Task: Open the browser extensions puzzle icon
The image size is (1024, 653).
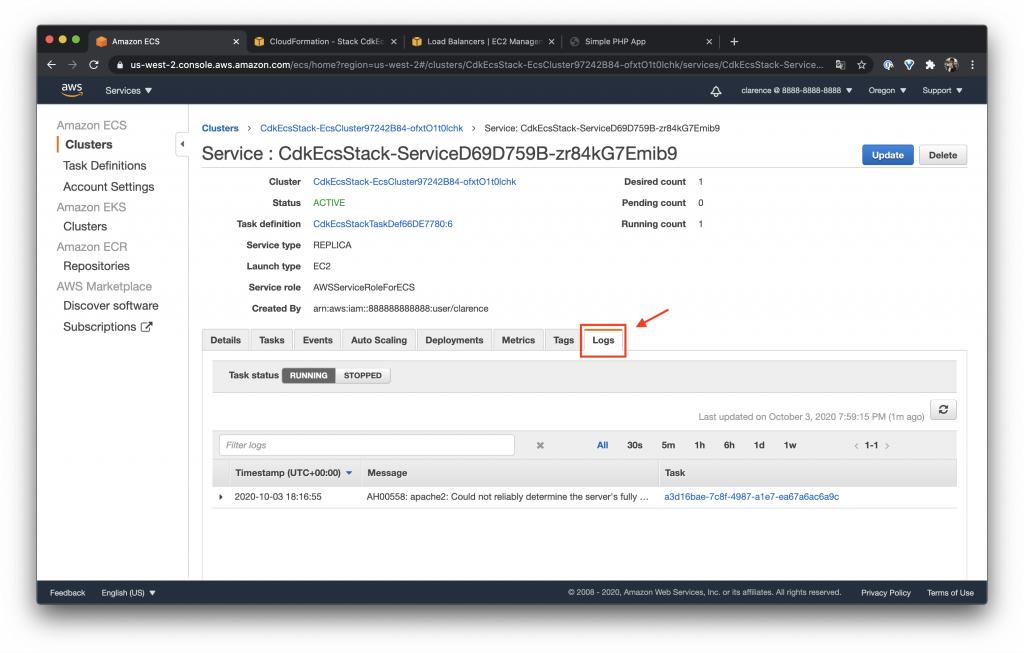Action: pyautogui.click(x=930, y=65)
